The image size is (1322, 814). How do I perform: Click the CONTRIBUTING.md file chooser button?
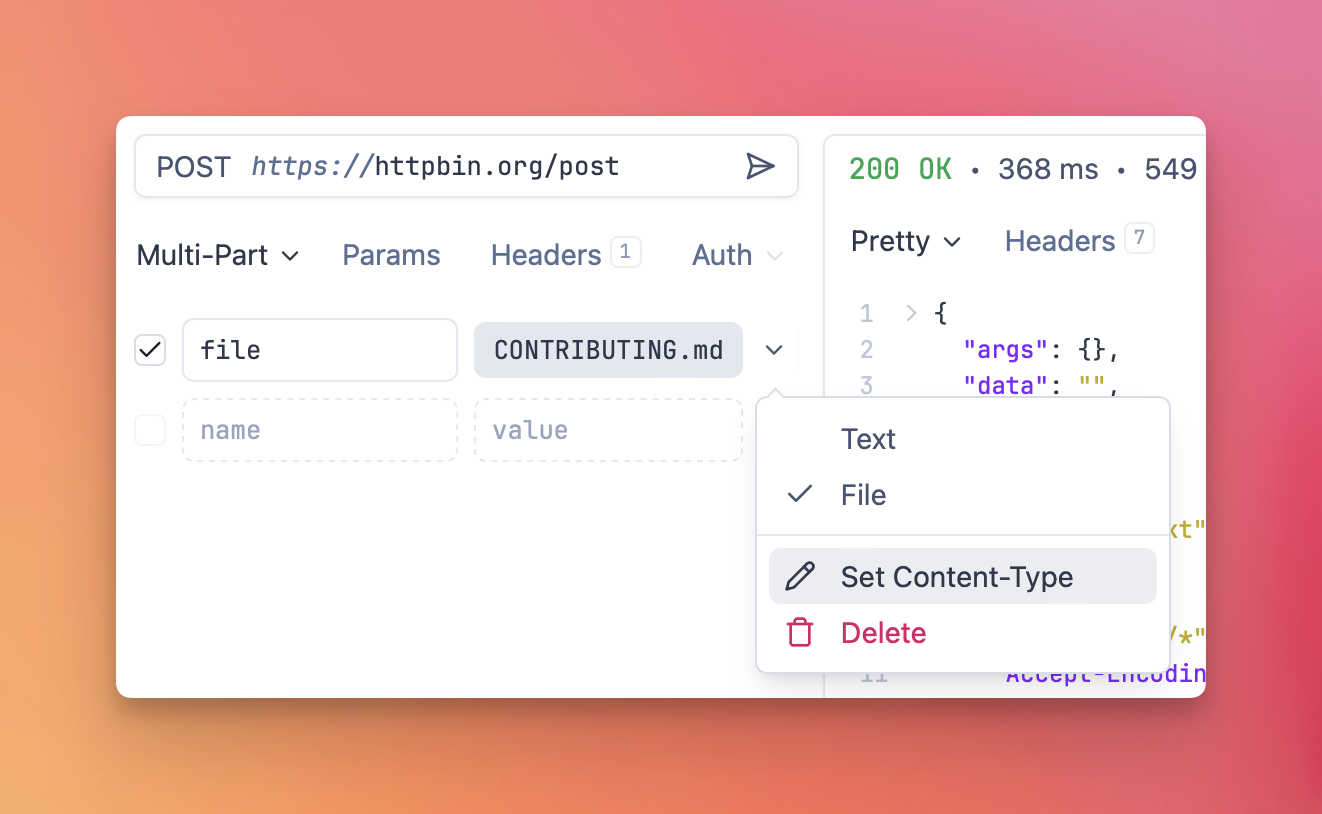pyautogui.click(x=608, y=350)
